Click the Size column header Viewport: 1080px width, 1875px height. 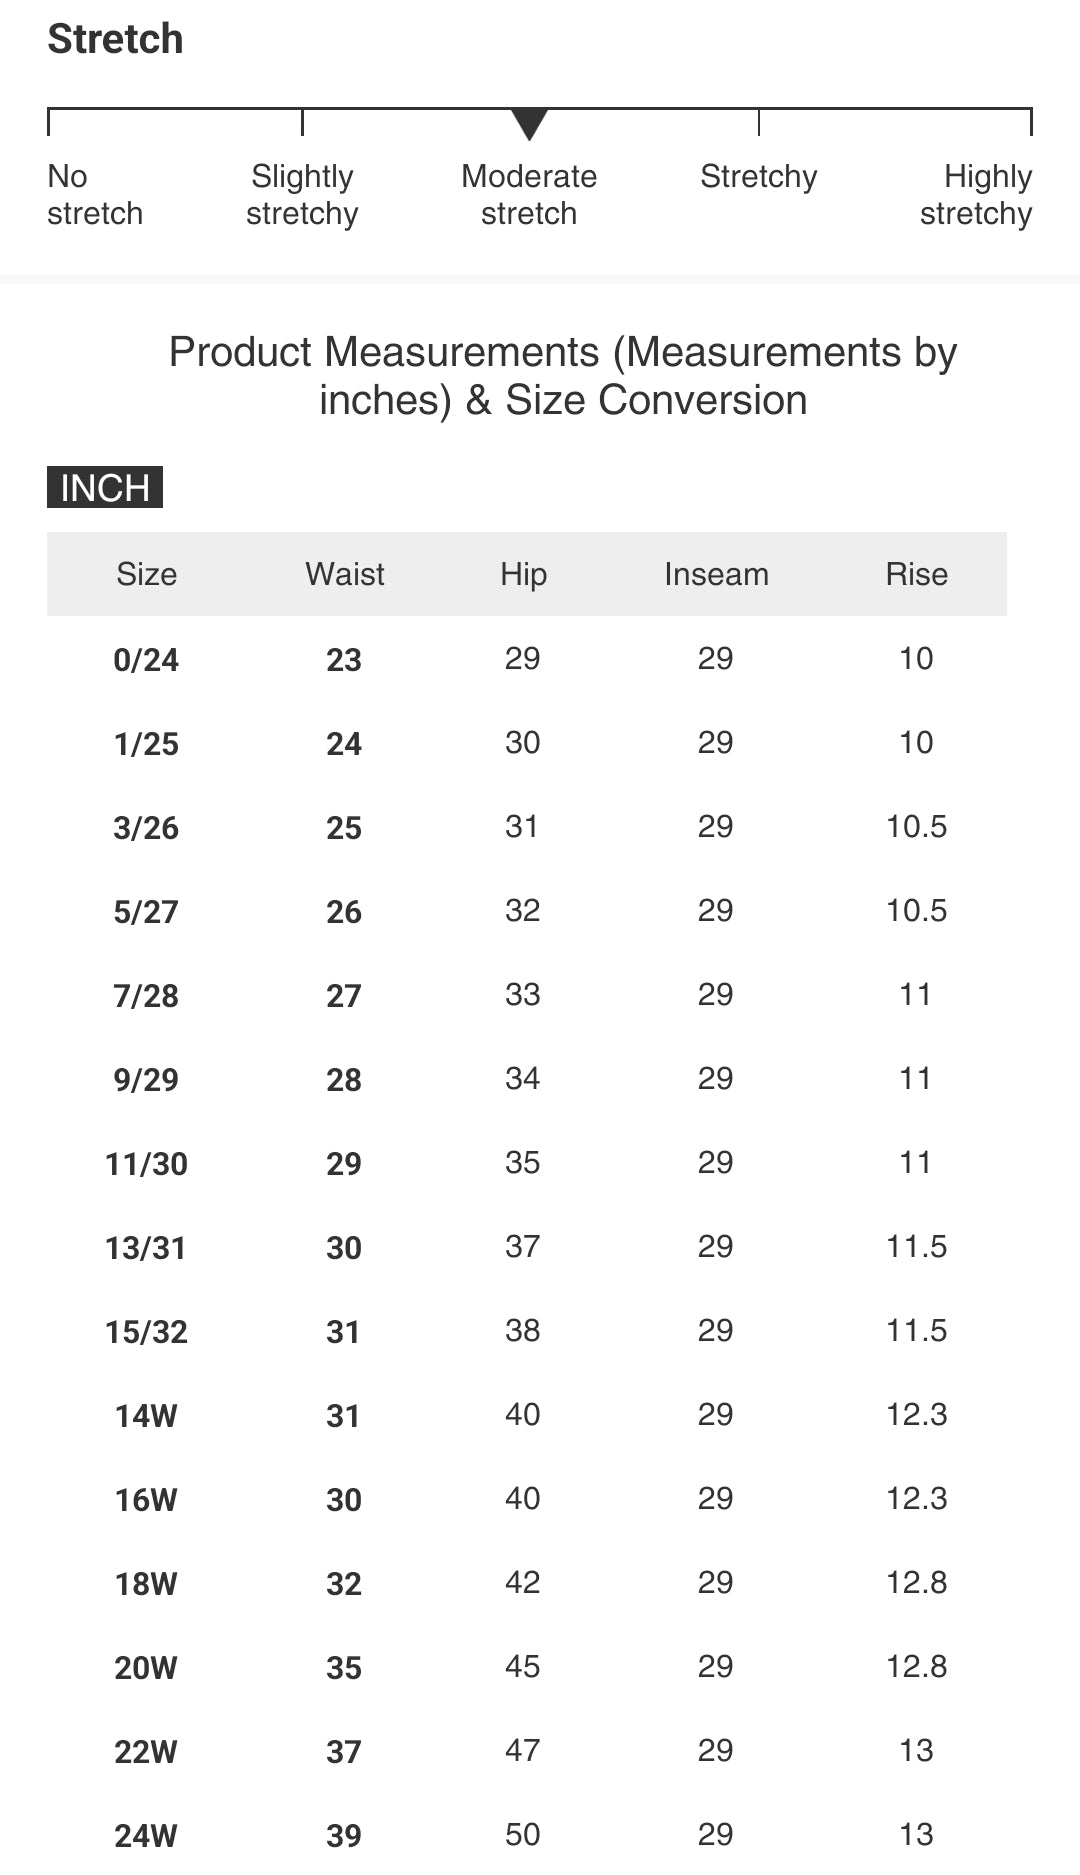pyautogui.click(x=146, y=574)
